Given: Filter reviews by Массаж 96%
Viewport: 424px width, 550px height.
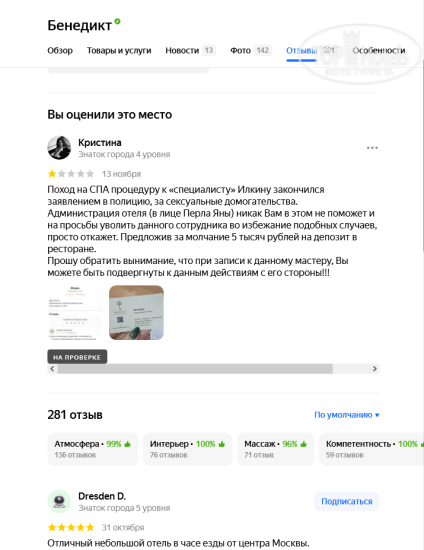Looking at the screenshot, I should [x=276, y=449].
